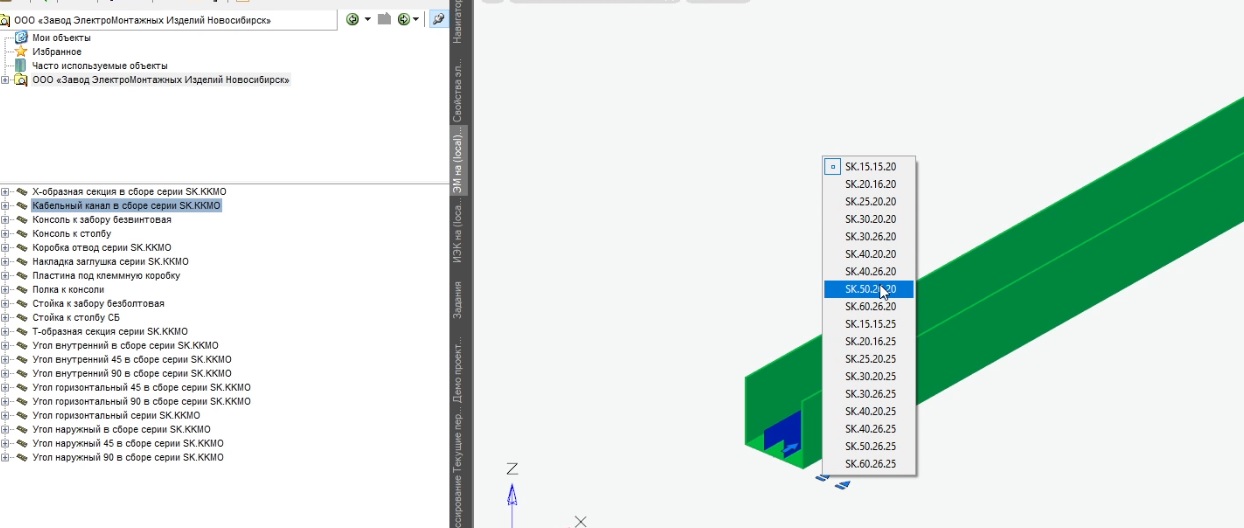Click the back navigation arrow icon

coord(352,19)
